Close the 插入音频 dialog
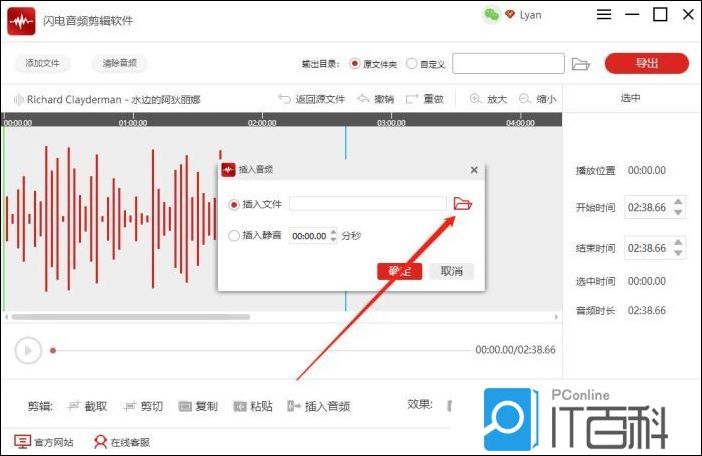 474,170
